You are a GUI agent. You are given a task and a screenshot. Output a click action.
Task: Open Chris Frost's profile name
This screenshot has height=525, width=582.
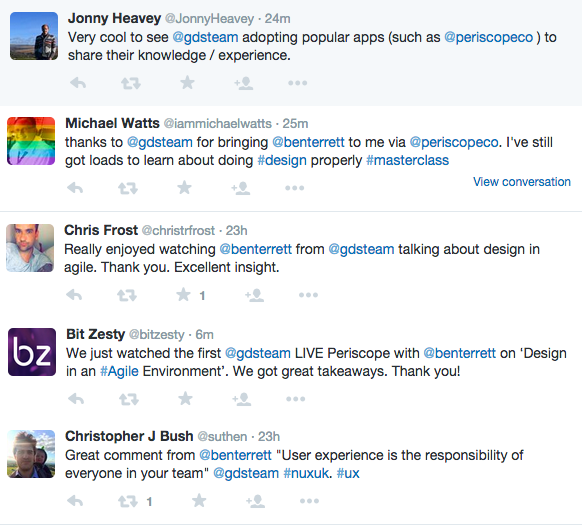pos(101,230)
